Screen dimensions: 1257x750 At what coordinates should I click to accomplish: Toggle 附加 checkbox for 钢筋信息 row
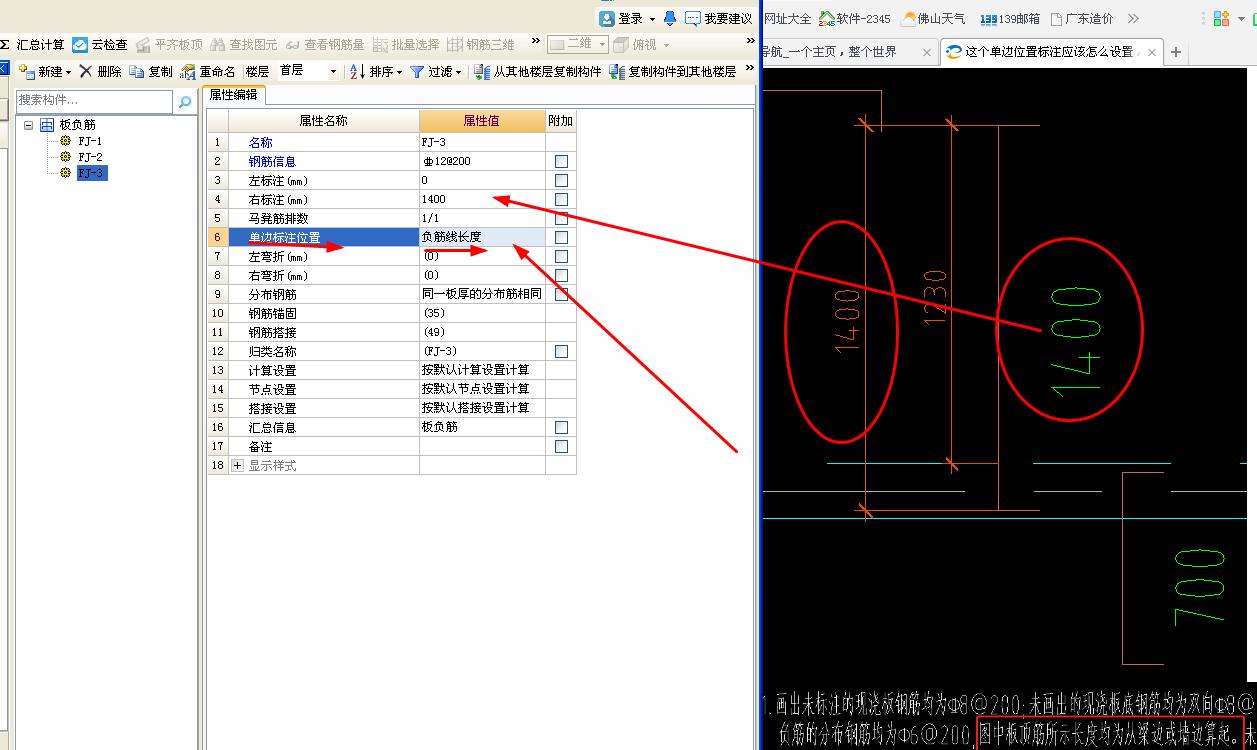click(x=561, y=161)
